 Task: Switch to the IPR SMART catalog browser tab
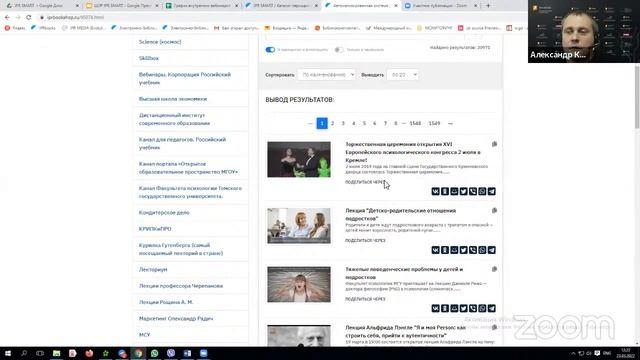click(x=282, y=6)
